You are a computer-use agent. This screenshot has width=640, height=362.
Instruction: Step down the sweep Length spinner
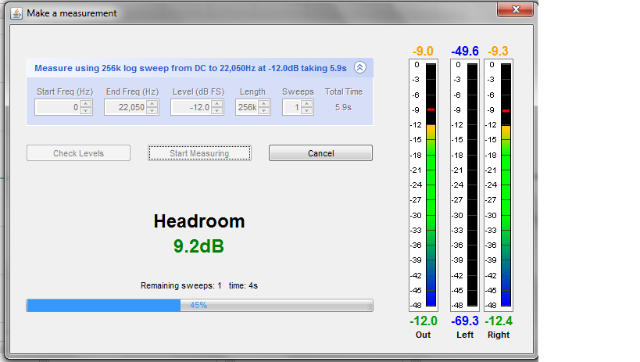click(264, 111)
